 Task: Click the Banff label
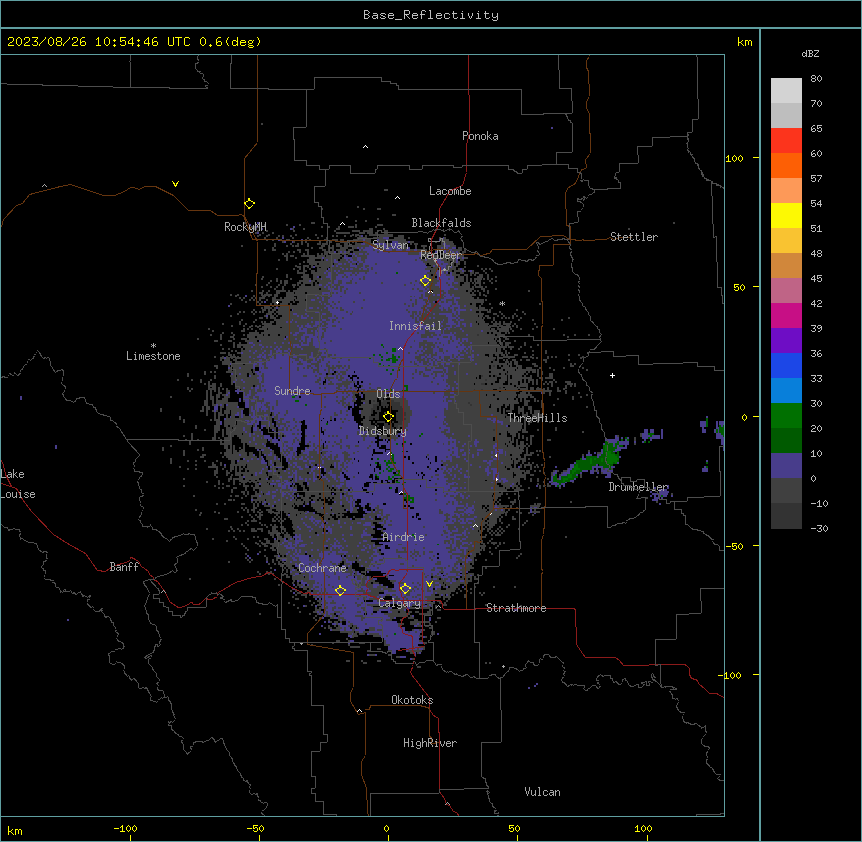[x=124, y=567]
